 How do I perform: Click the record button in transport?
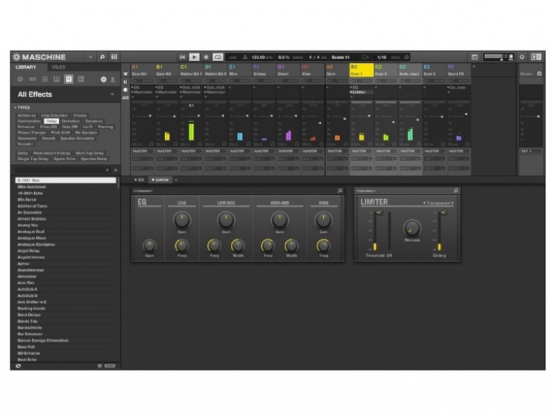click(x=206, y=57)
